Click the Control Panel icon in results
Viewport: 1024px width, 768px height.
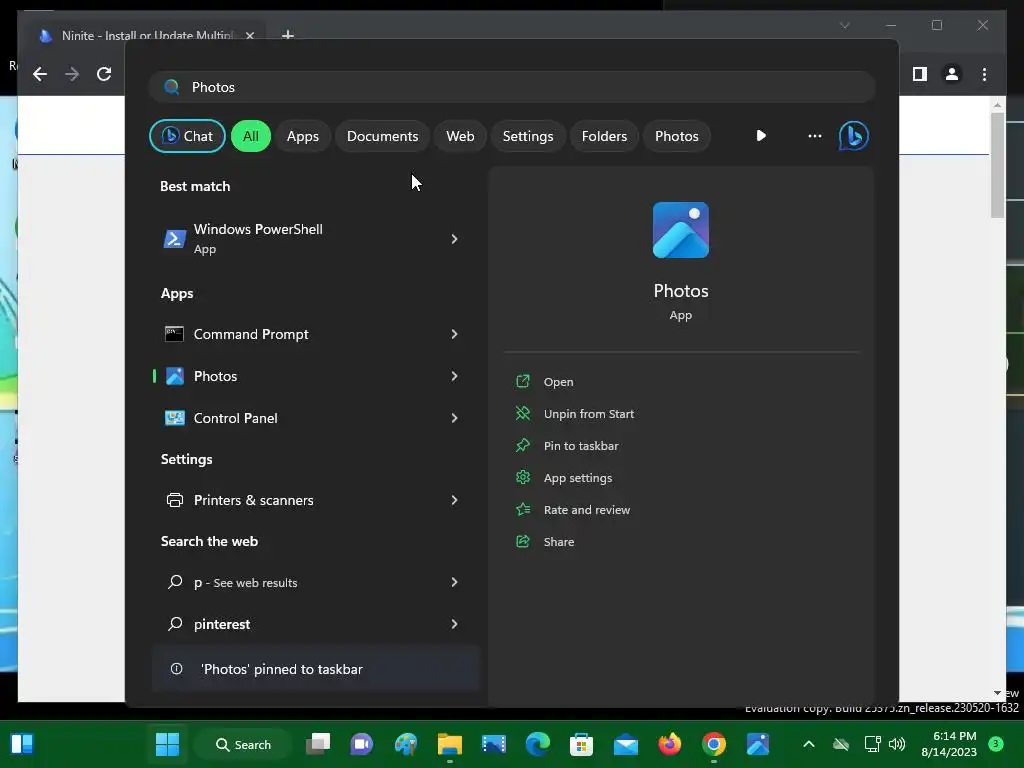174,418
